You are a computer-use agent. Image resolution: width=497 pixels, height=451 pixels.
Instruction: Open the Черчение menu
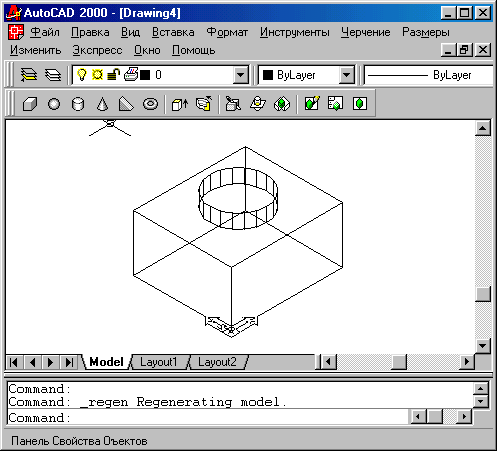[366, 32]
